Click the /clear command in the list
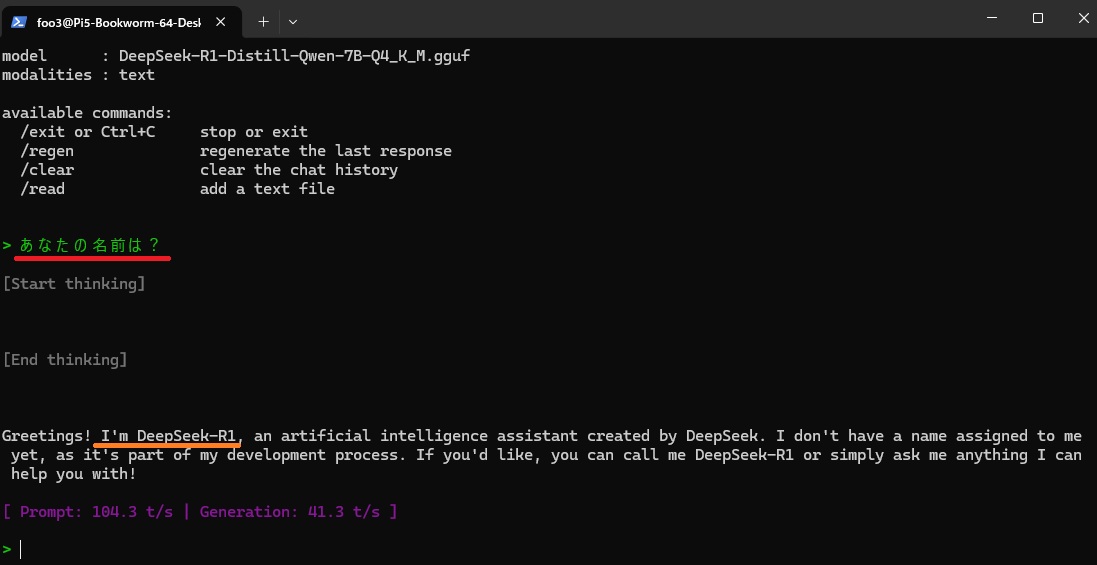 [x=47, y=170]
